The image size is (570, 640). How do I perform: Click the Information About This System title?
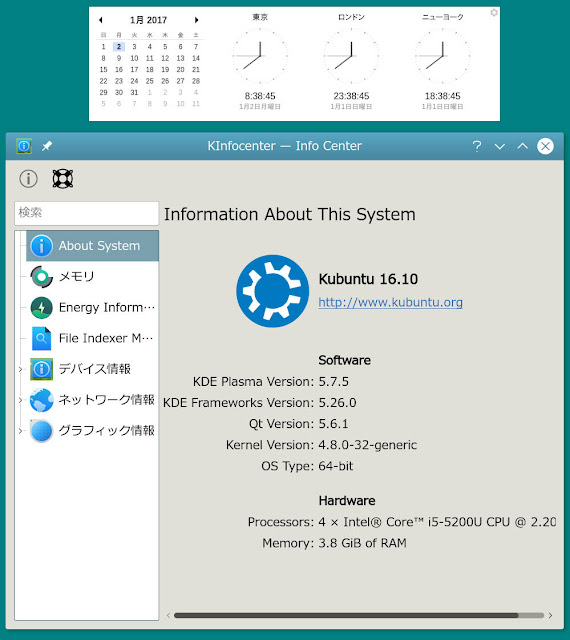(x=289, y=215)
